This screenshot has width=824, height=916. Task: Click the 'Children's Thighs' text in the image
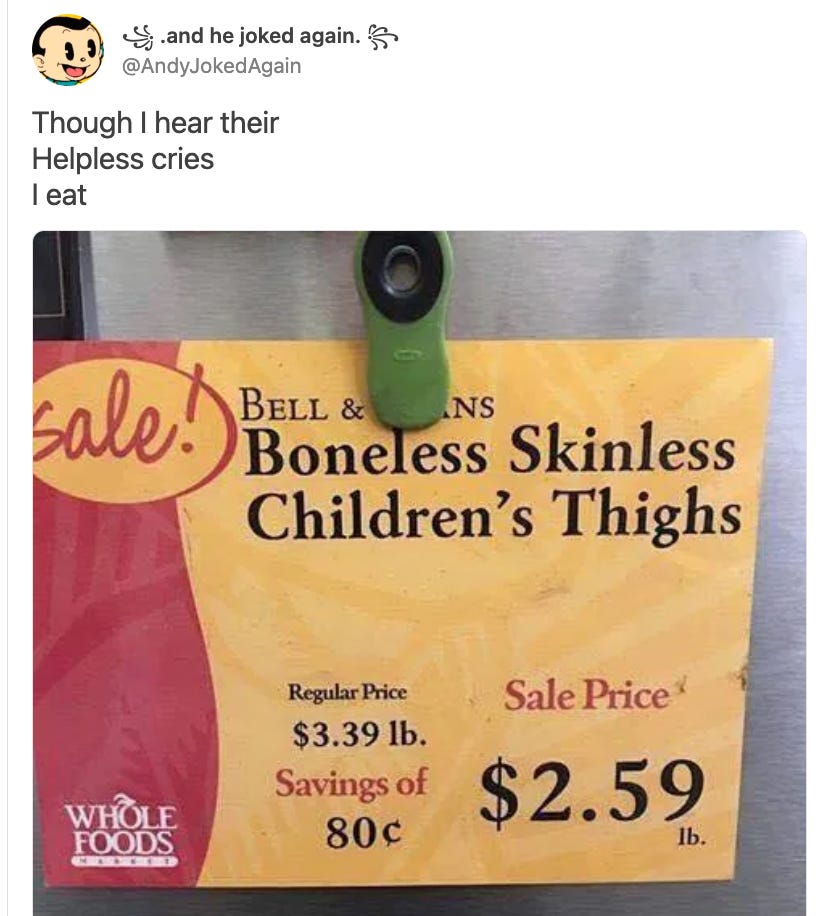pos(493,514)
